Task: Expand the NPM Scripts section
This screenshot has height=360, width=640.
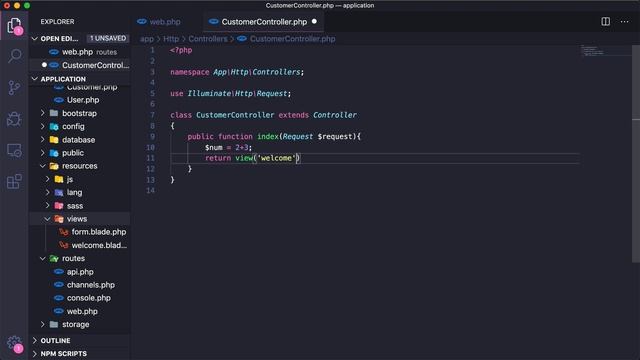Action: (x=35, y=353)
